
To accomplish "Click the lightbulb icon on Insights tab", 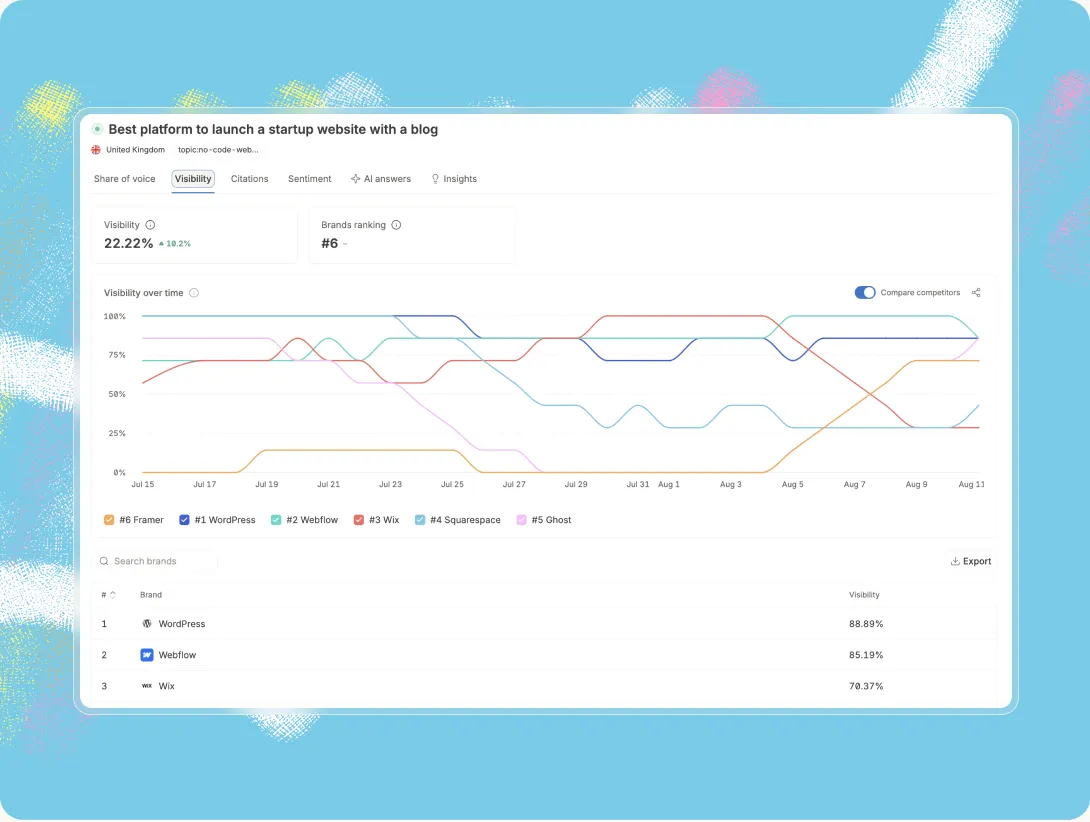I will coord(435,179).
